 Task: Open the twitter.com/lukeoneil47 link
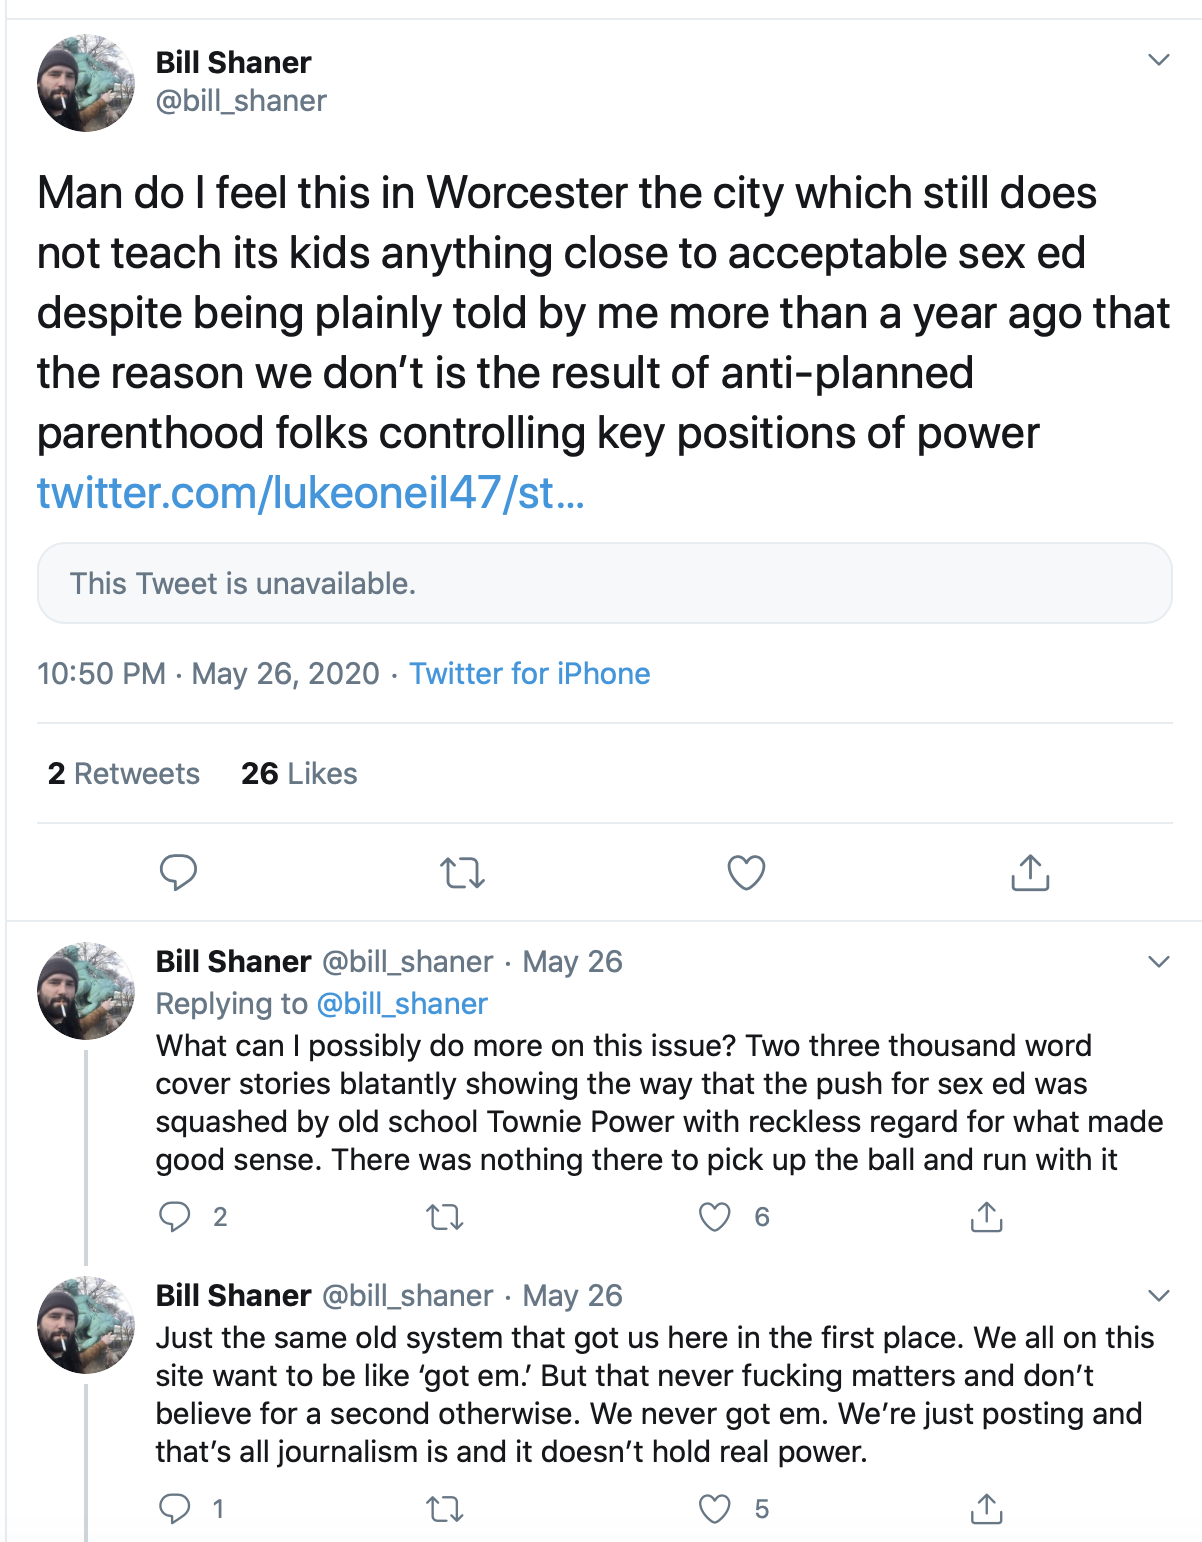pos(310,493)
